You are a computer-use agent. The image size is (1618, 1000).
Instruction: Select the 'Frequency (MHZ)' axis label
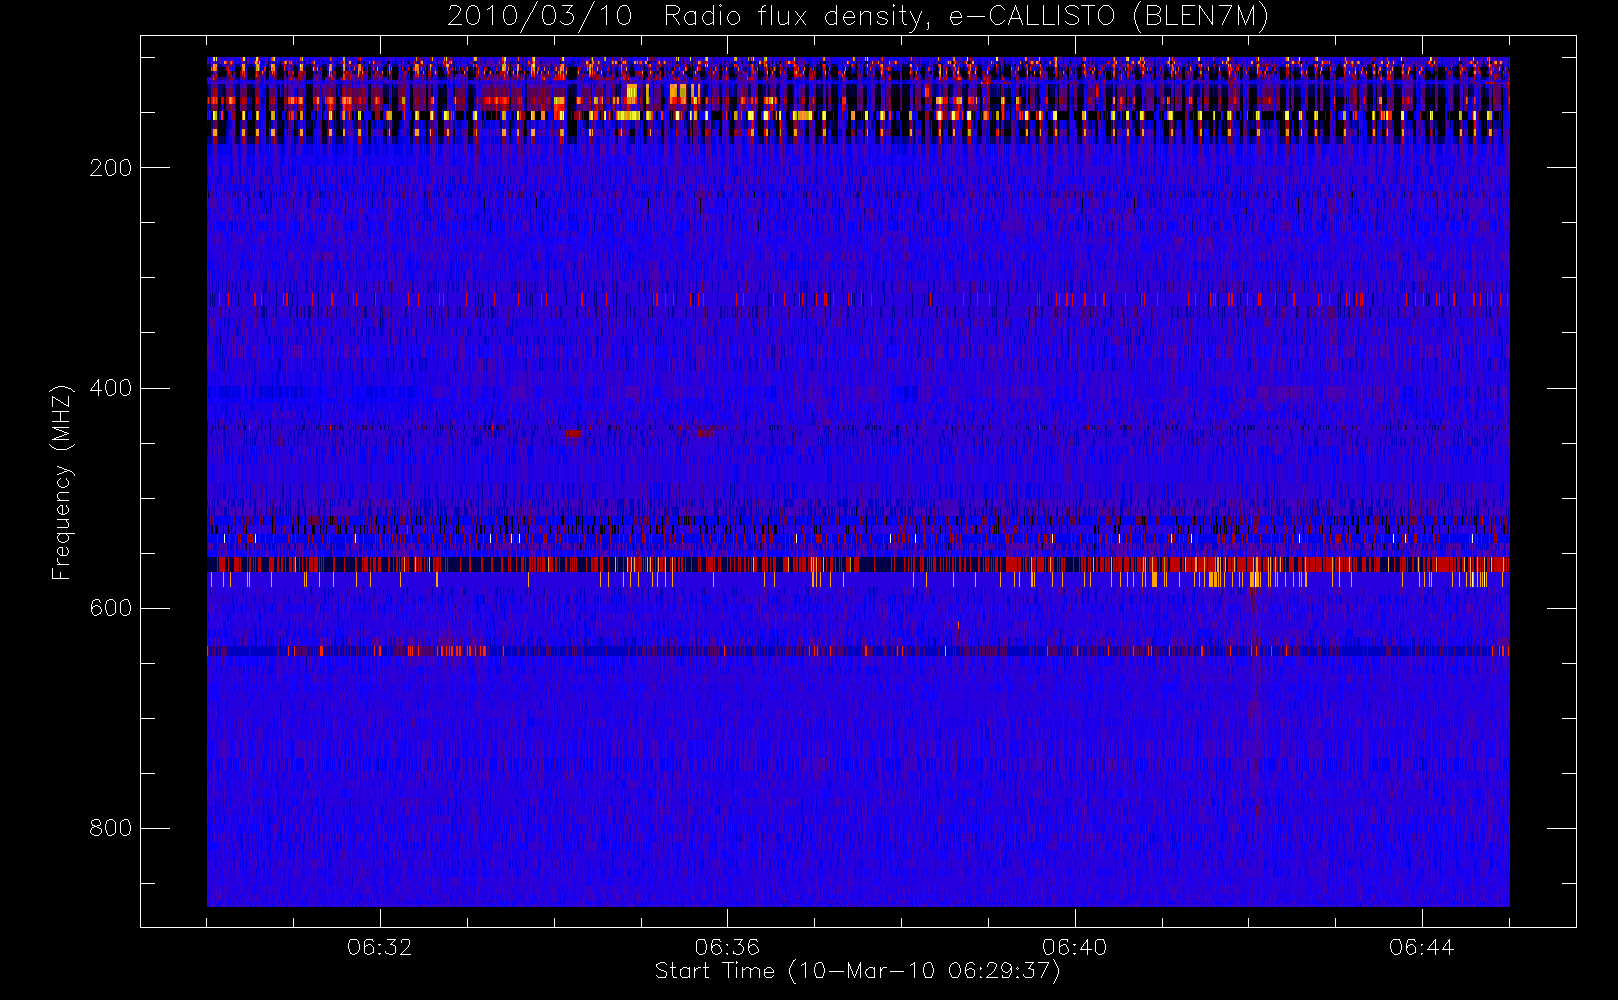pos(62,482)
